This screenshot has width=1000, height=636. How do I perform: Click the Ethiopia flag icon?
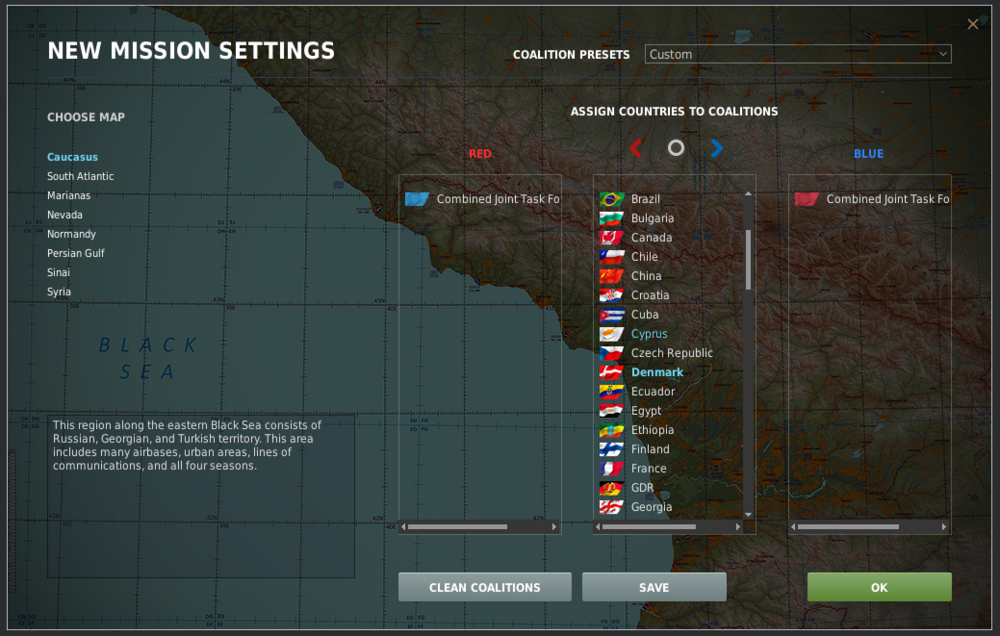click(611, 430)
